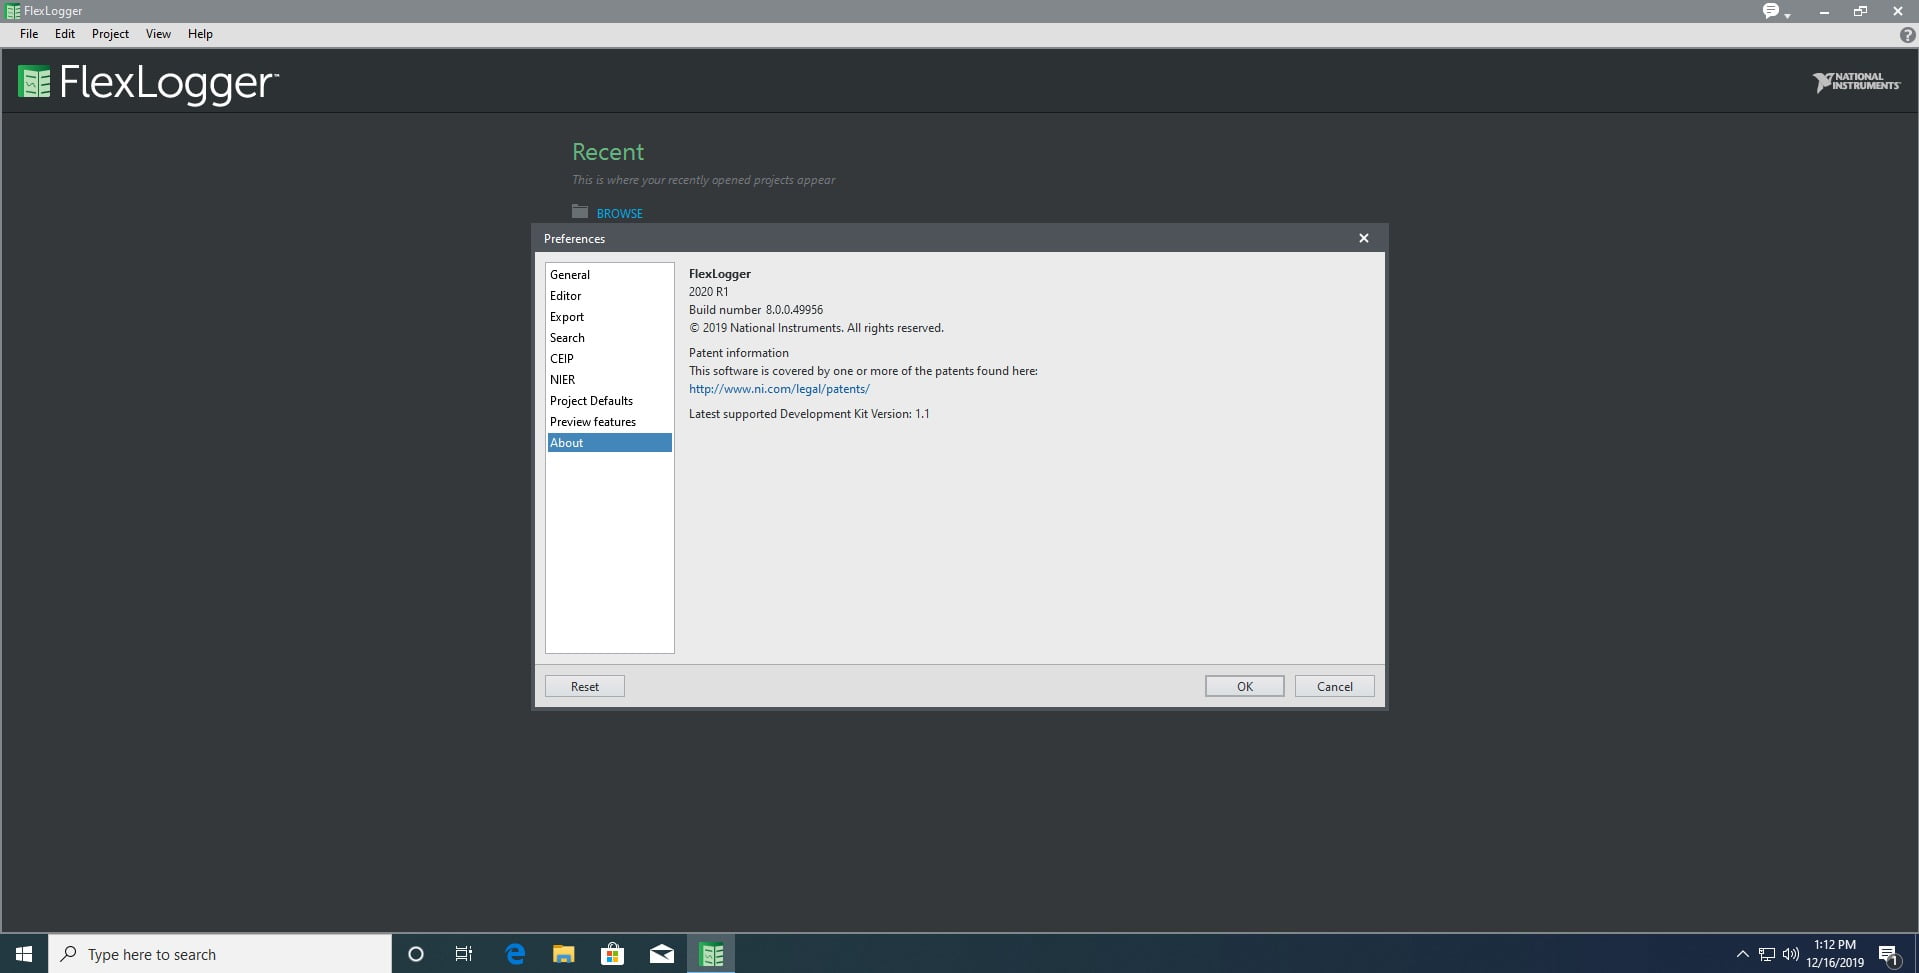This screenshot has height=973, width=1919.
Task: Open FlexLogger from the taskbar
Action: tap(711, 954)
